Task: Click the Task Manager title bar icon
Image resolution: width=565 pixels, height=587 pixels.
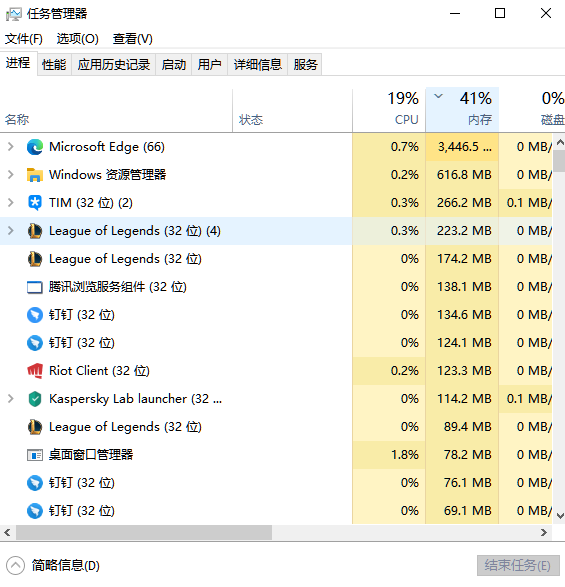Action: pyautogui.click(x=14, y=14)
